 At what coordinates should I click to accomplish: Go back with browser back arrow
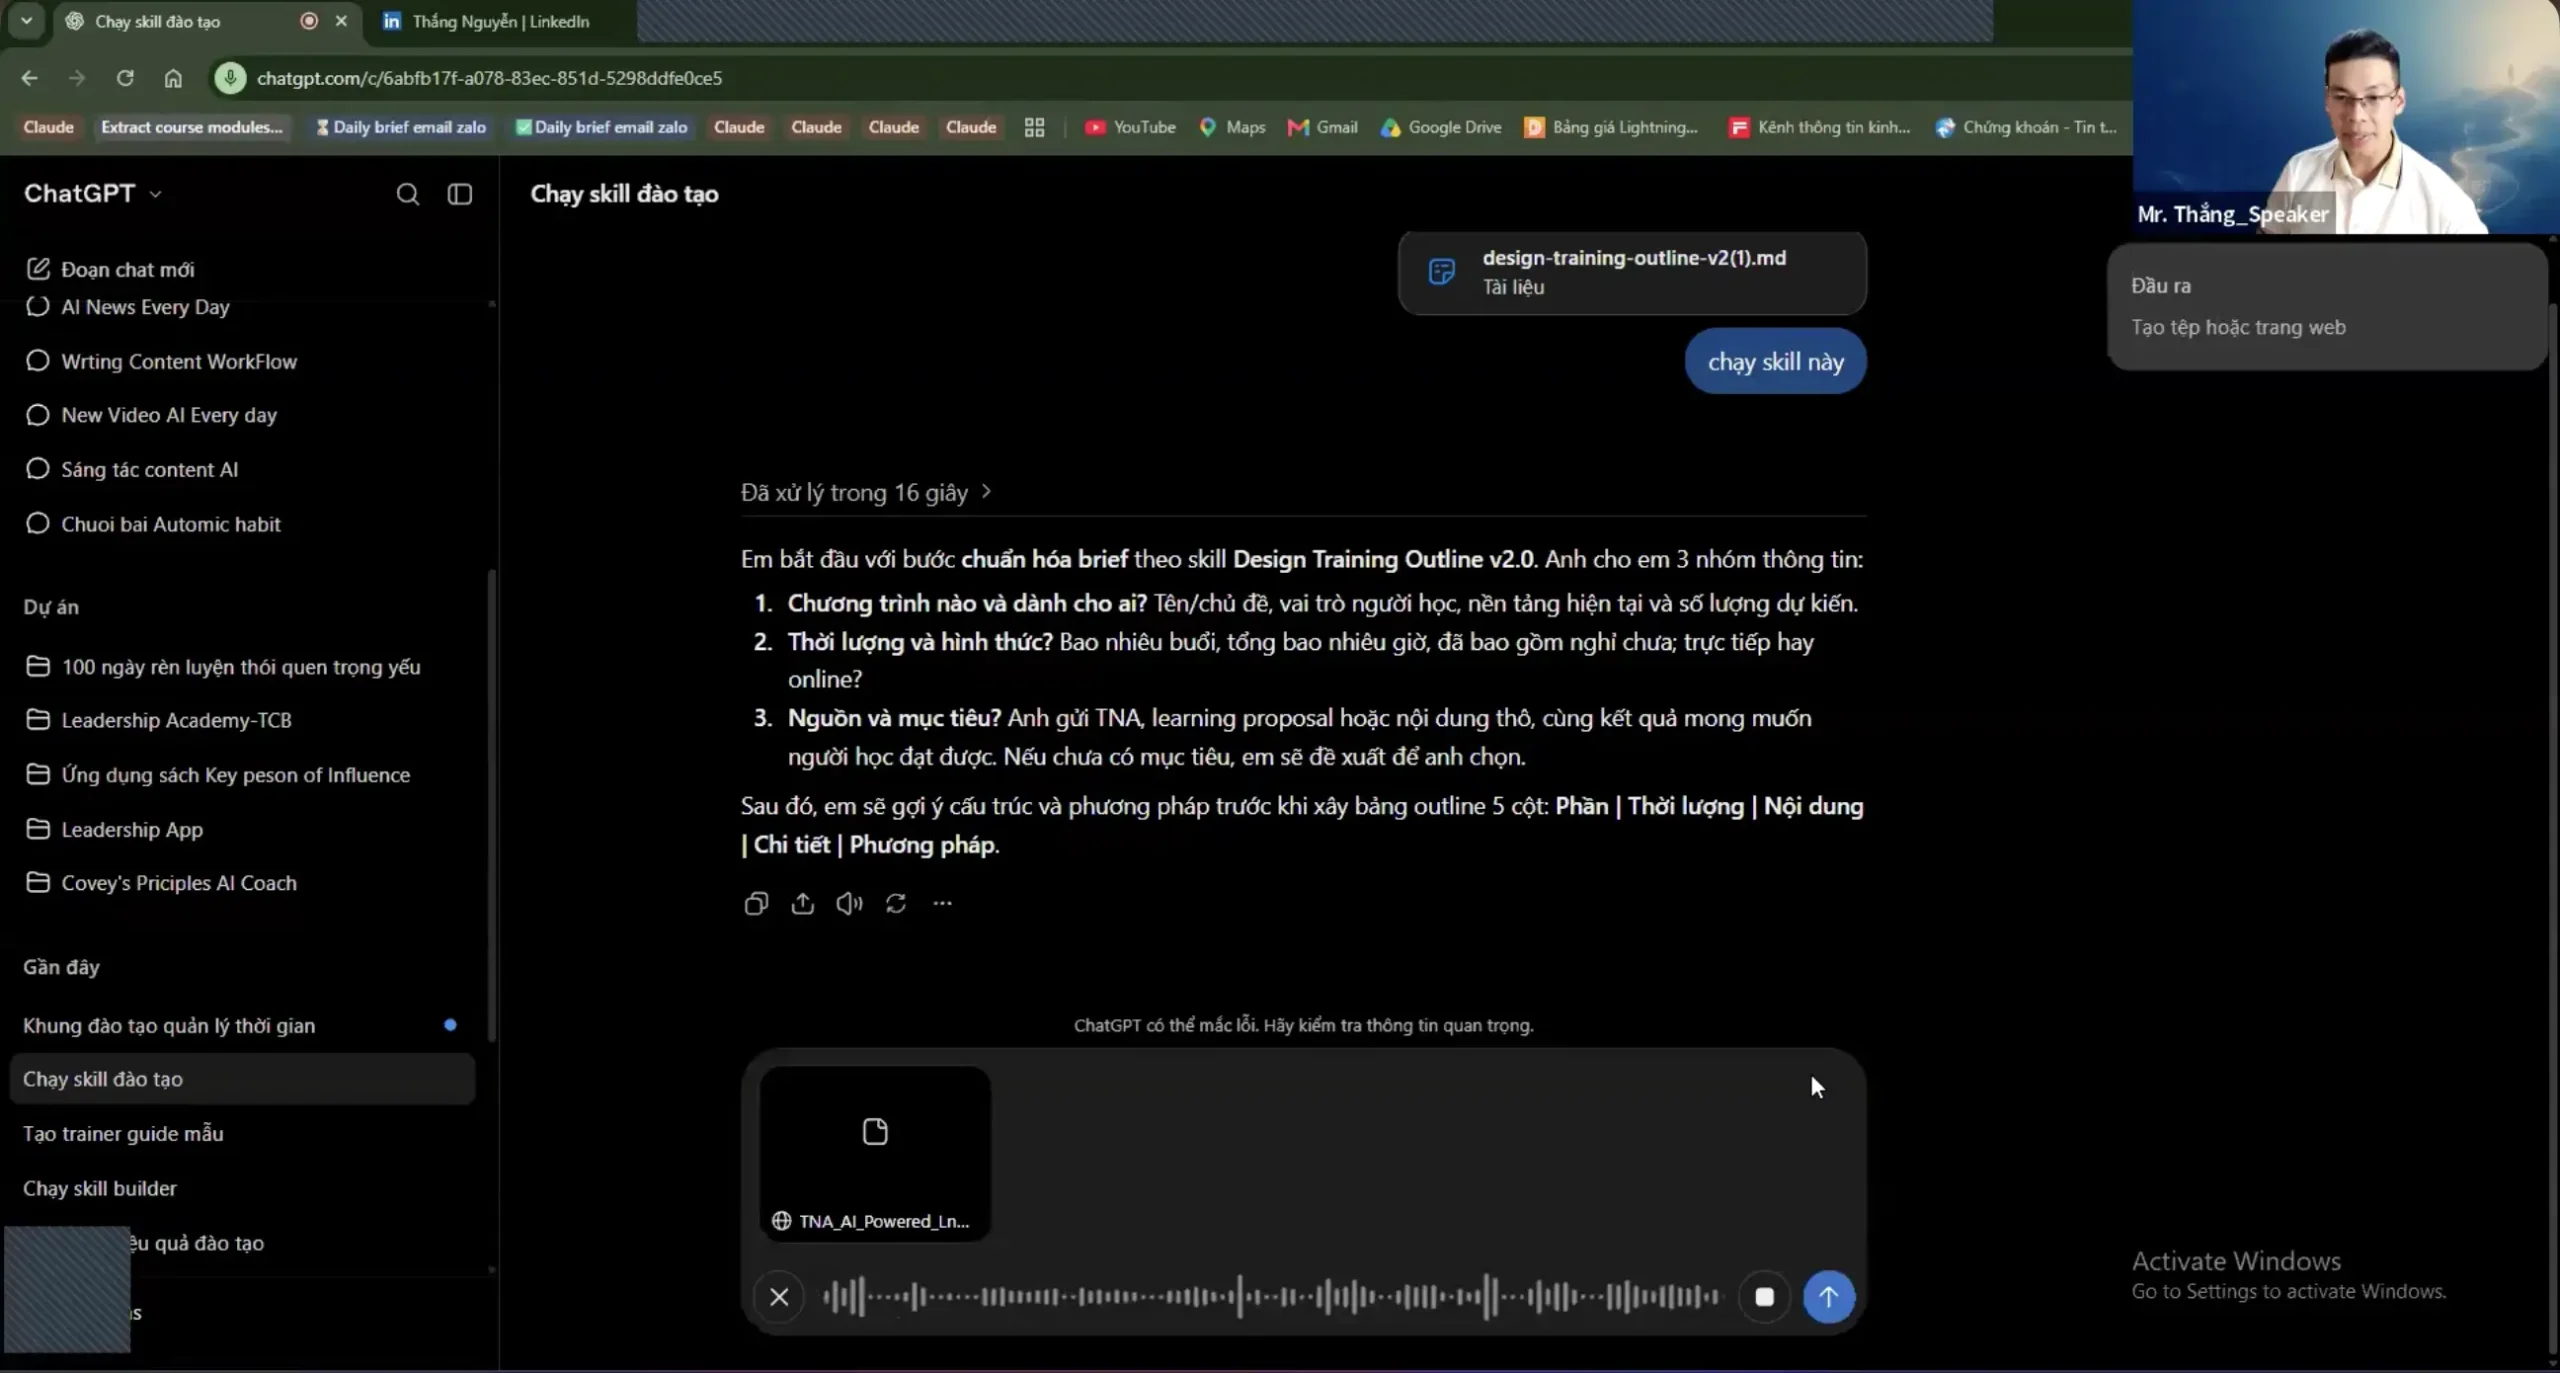(29, 78)
